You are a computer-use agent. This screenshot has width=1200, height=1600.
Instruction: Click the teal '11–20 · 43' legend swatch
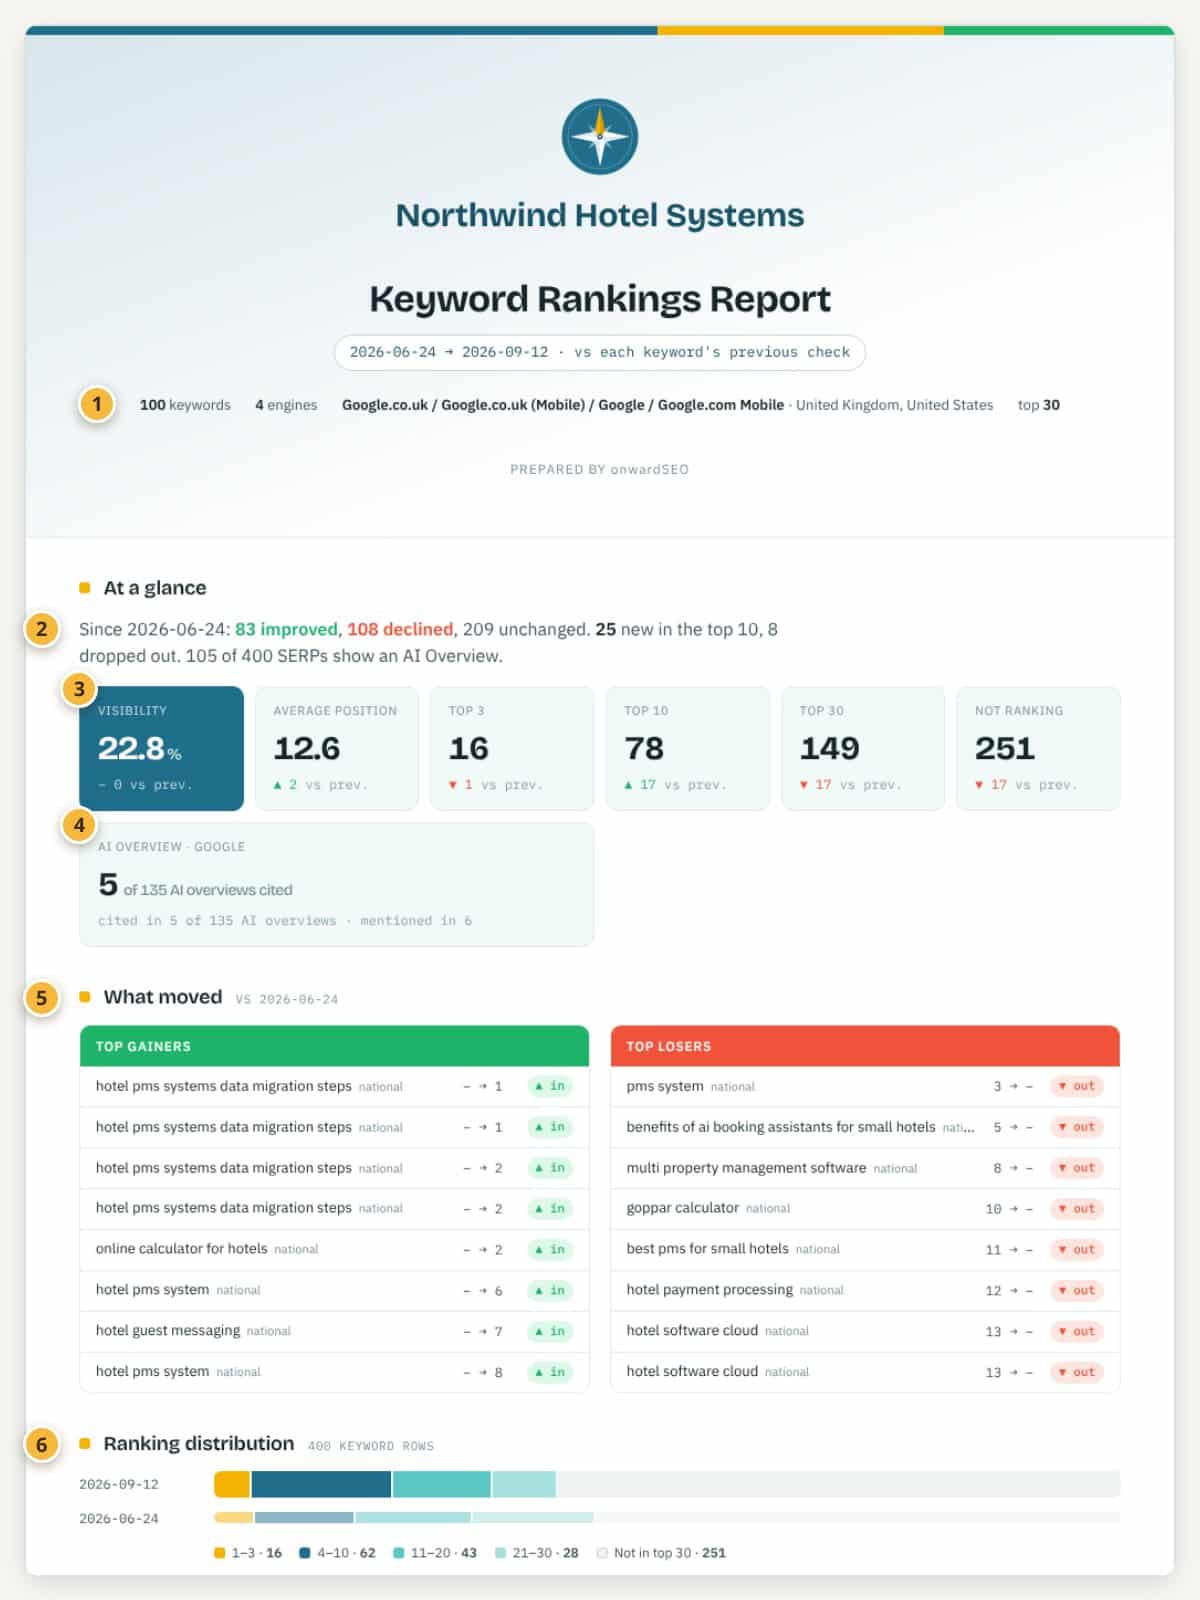[399, 1553]
